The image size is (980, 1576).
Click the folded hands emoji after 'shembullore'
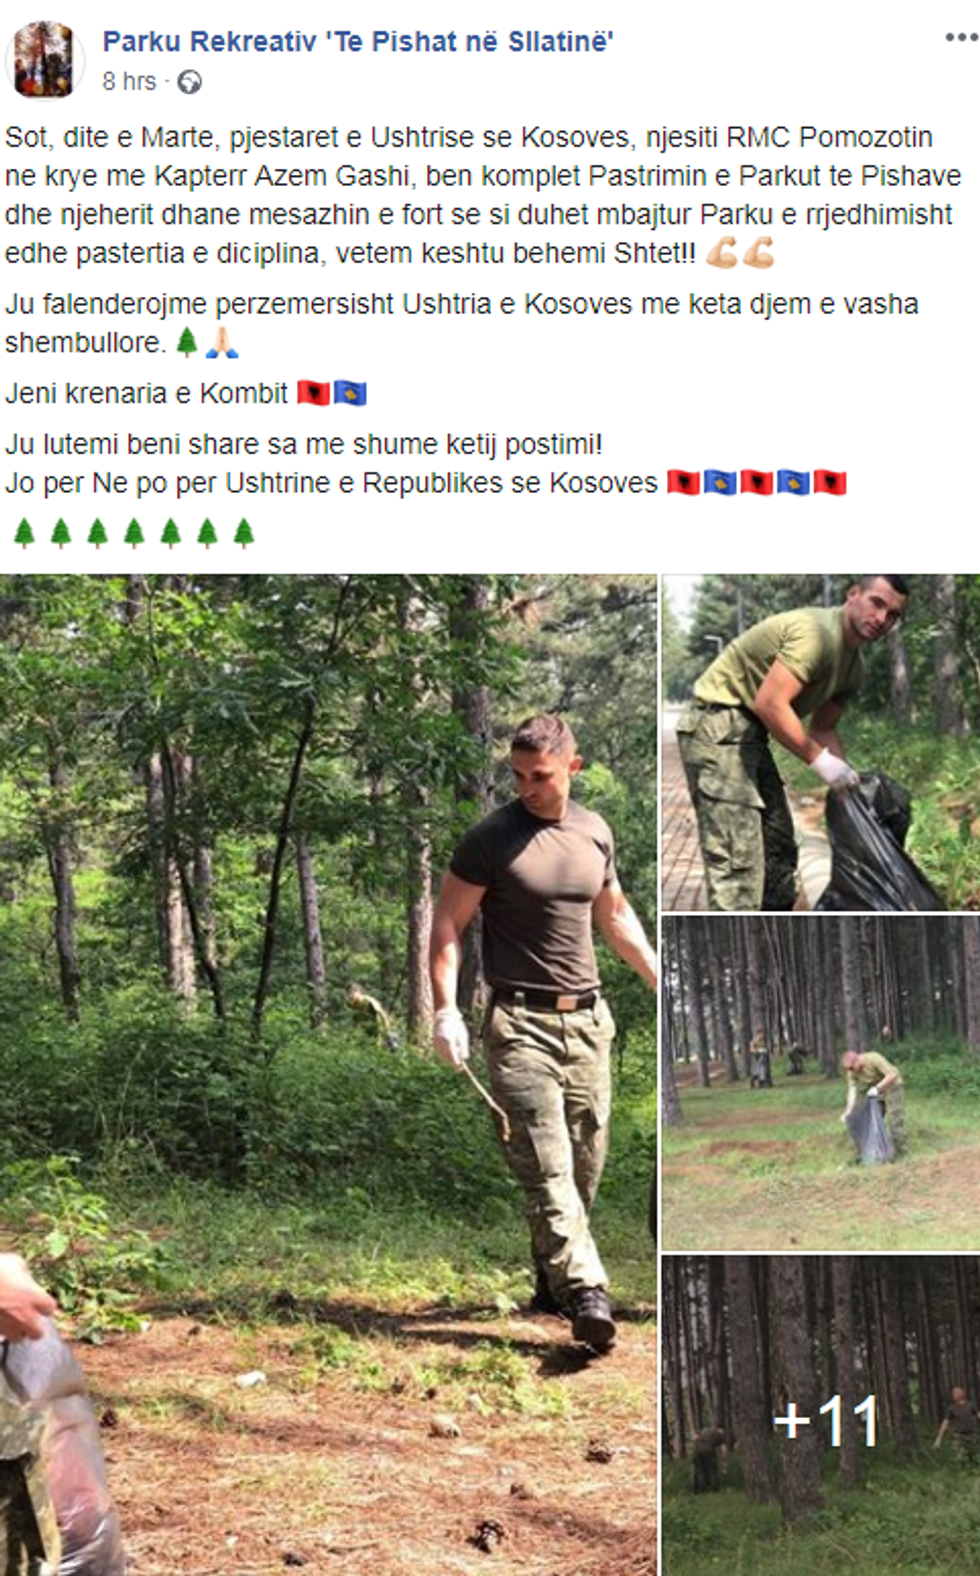point(222,342)
